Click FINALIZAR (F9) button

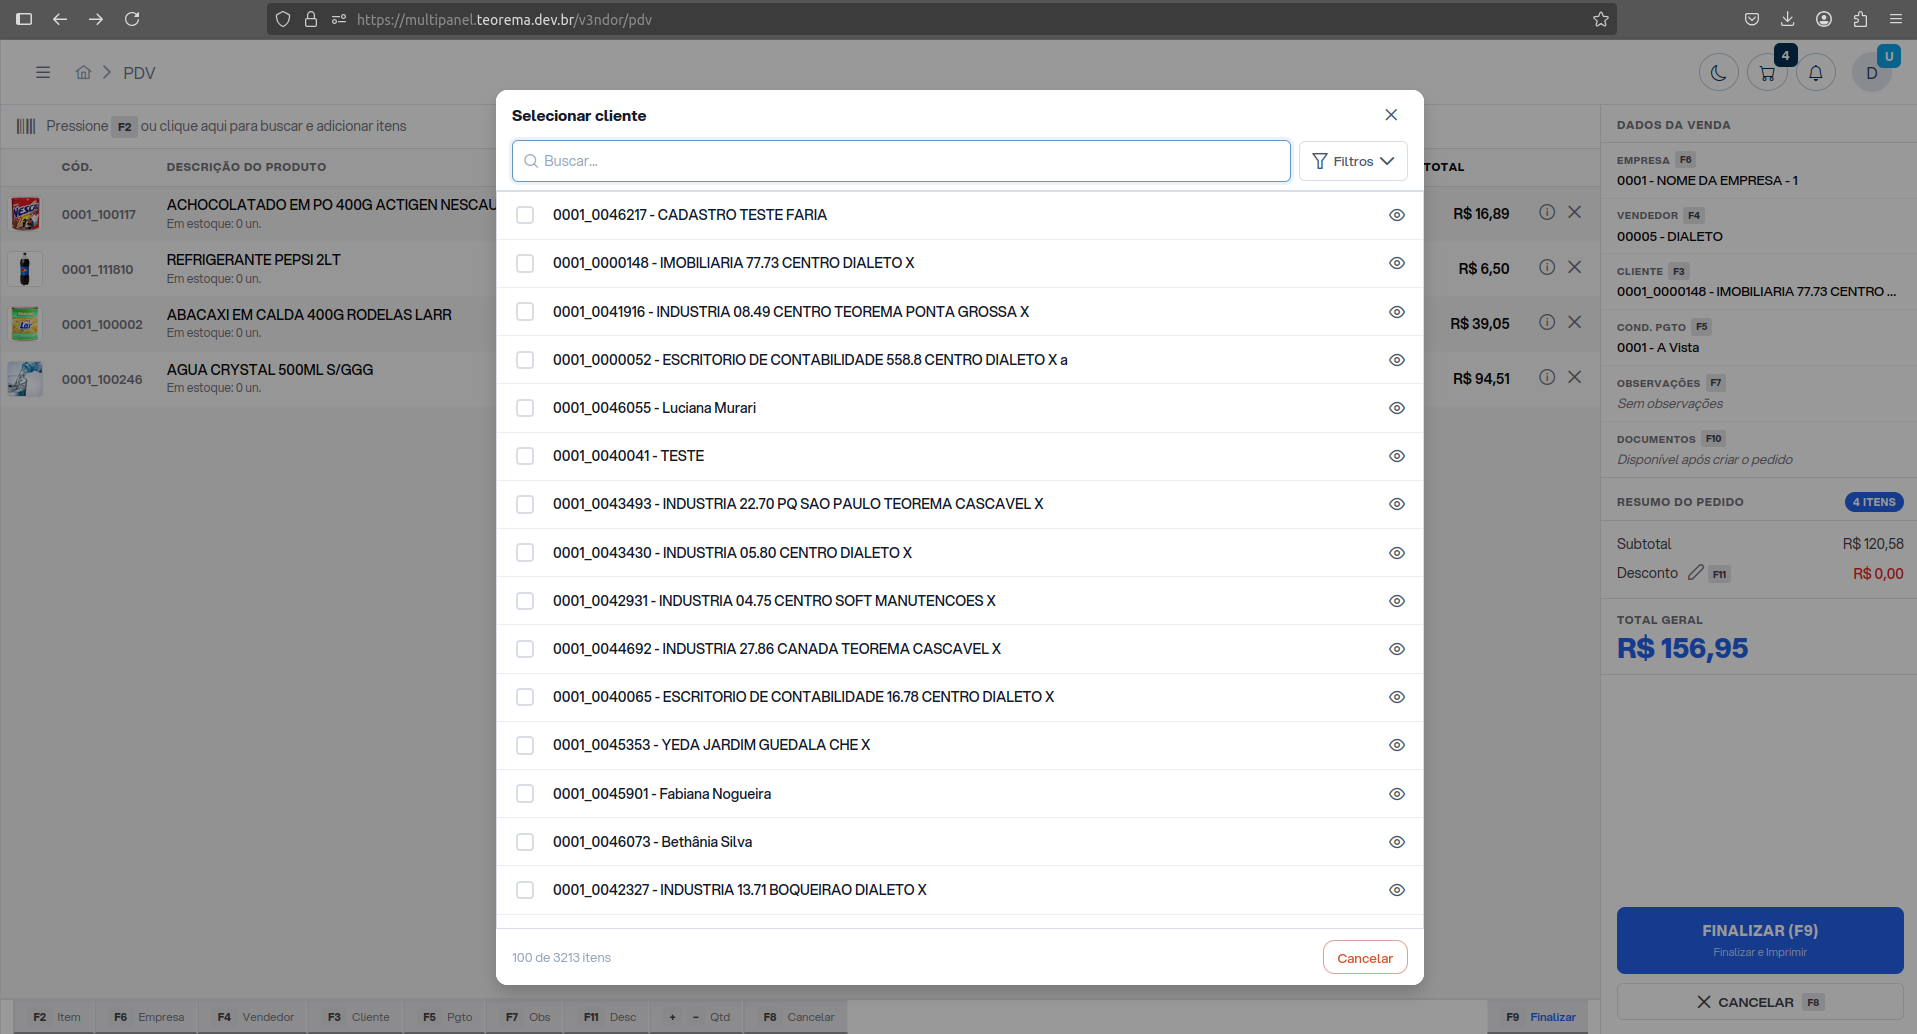pyautogui.click(x=1760, y=940)
